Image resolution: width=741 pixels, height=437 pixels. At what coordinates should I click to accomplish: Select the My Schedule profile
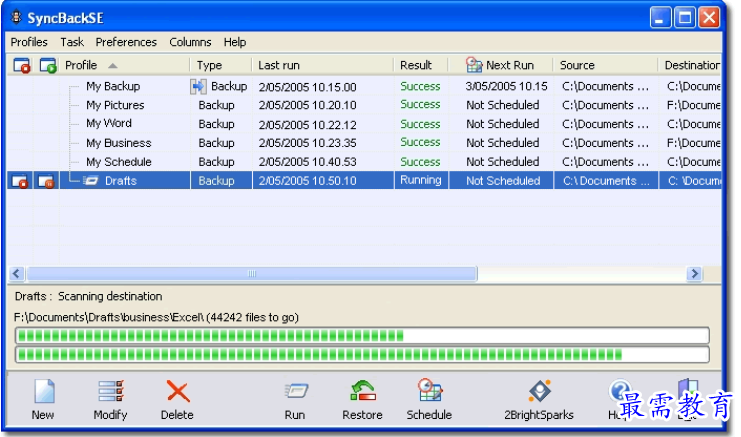pos(119,162)
